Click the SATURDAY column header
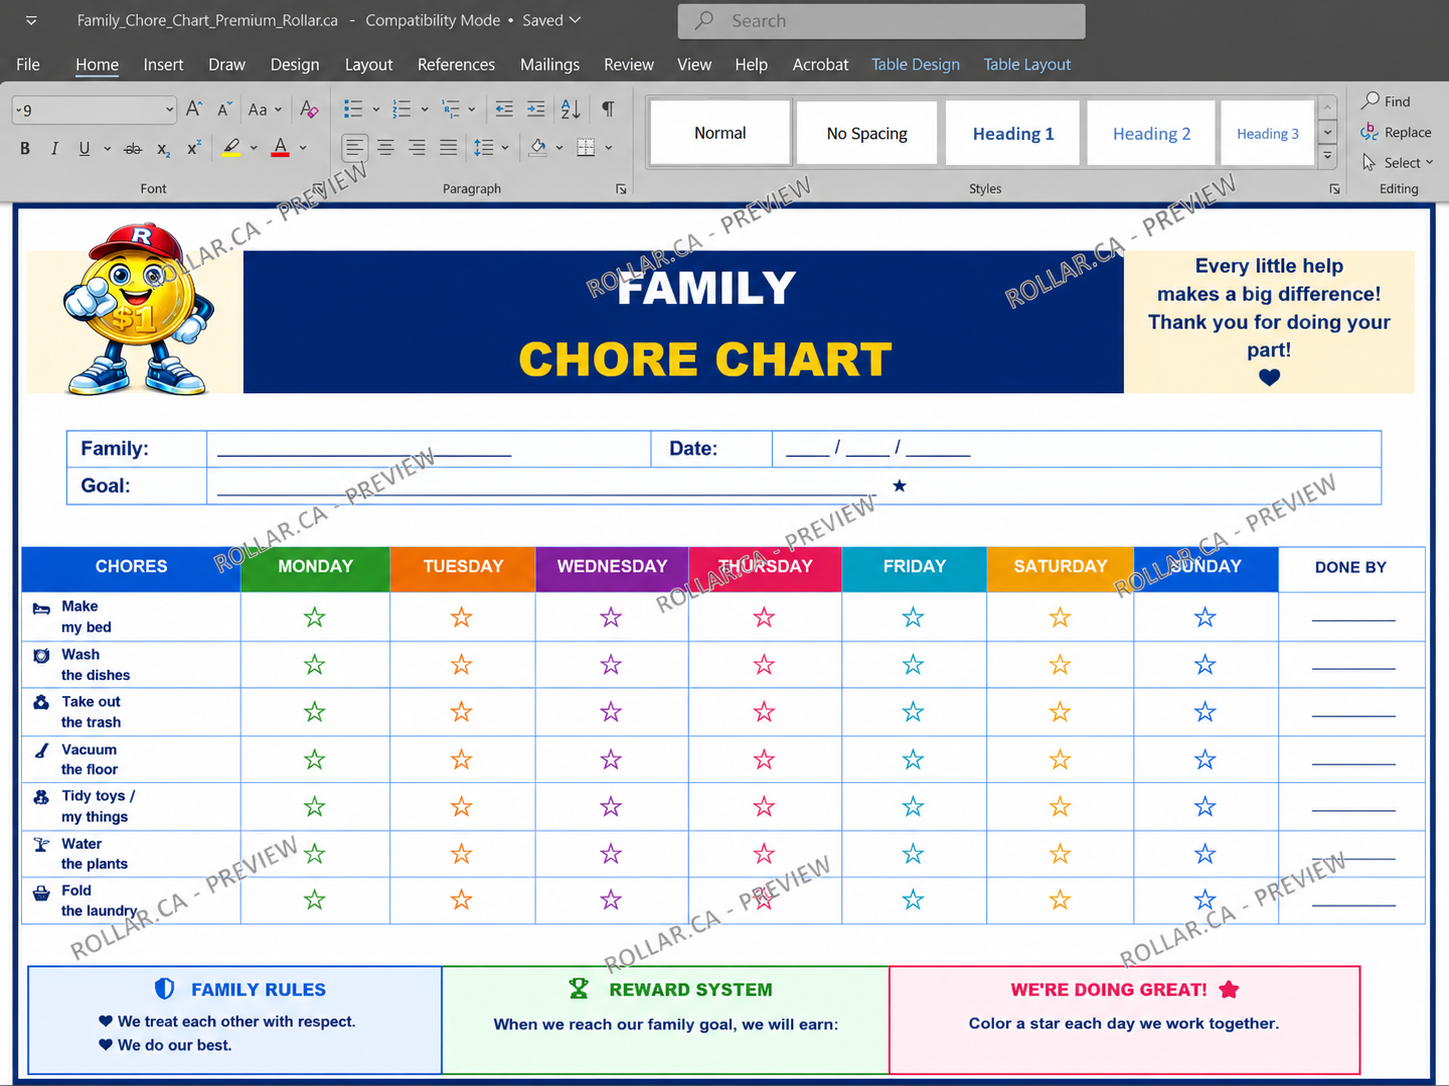 point(1060,567)
